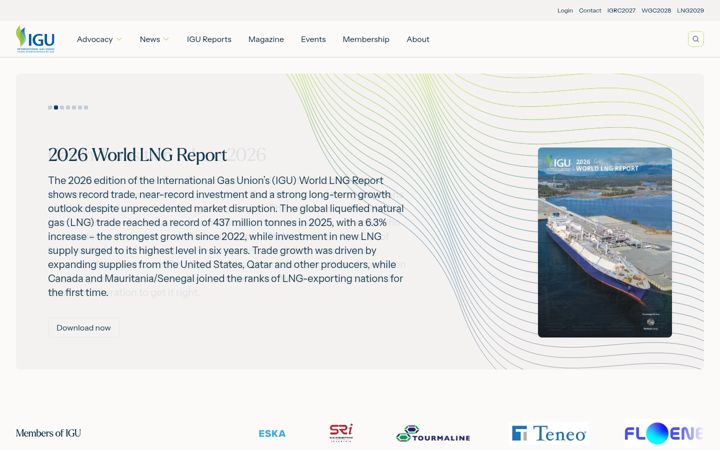Open the IGRC2027 link
720x450 pixels.
coord(621,10)
